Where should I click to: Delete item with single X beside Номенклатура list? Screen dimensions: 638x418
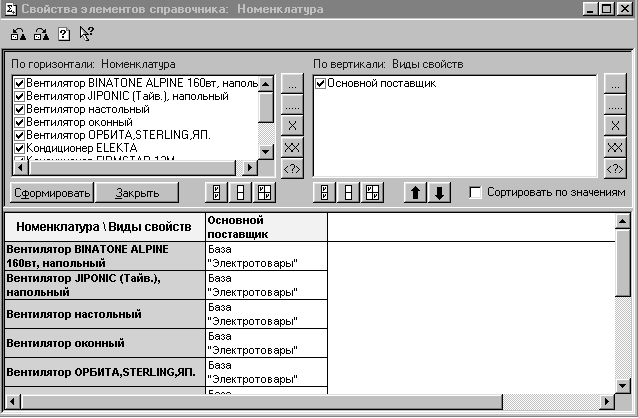click(x=292, y=126)
